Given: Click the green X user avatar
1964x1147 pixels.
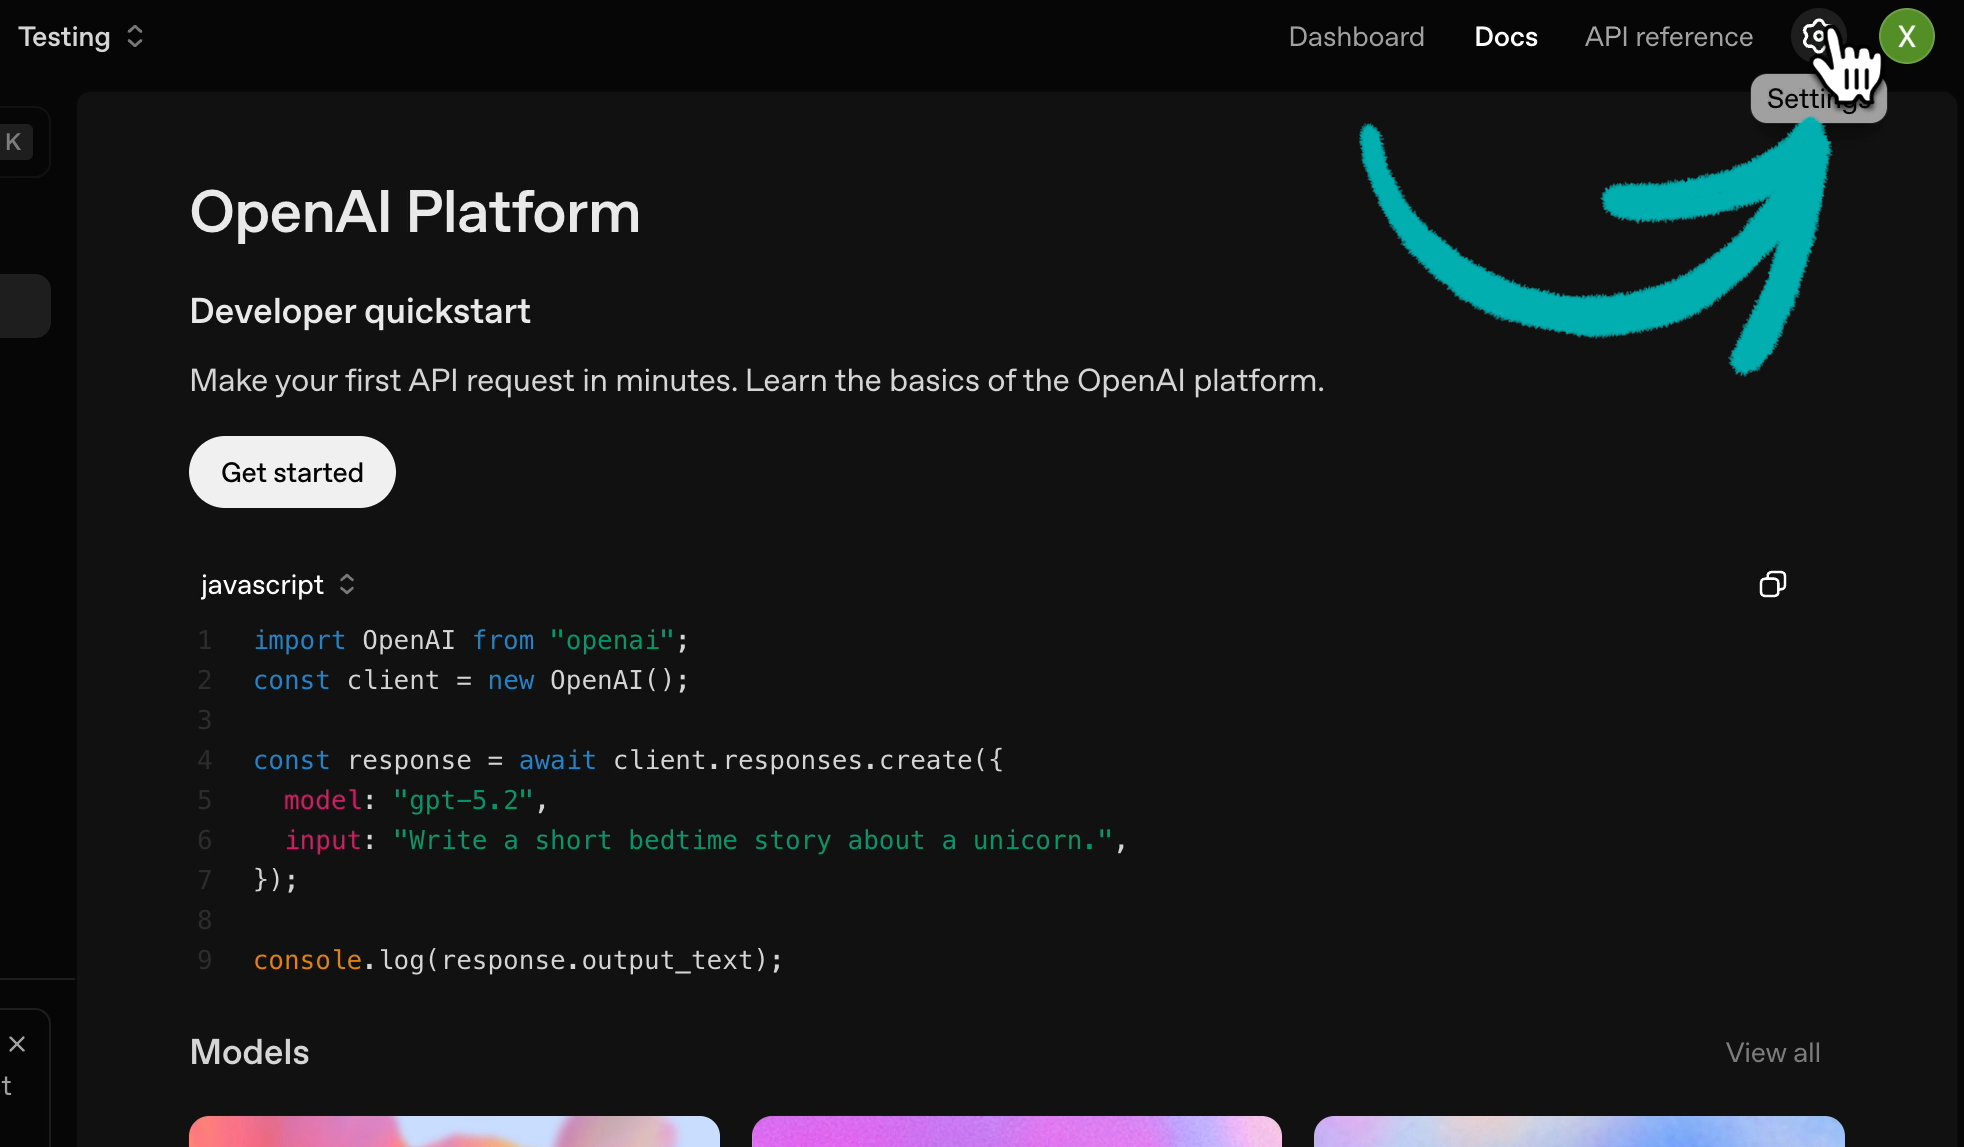Looking at the screenshot, I should 1906,37.
